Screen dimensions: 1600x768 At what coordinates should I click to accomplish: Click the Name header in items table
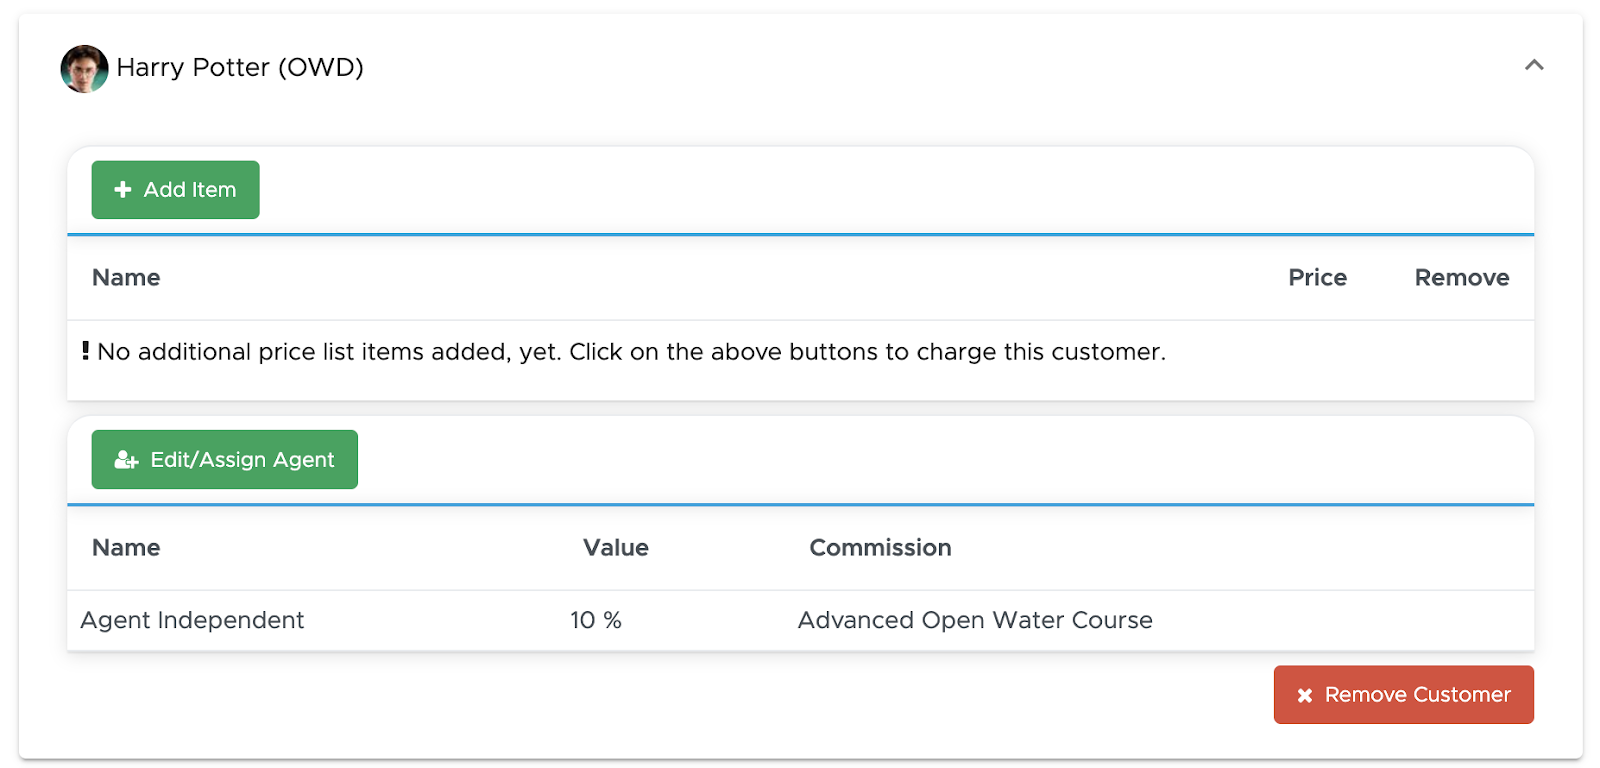click(126, 278)
